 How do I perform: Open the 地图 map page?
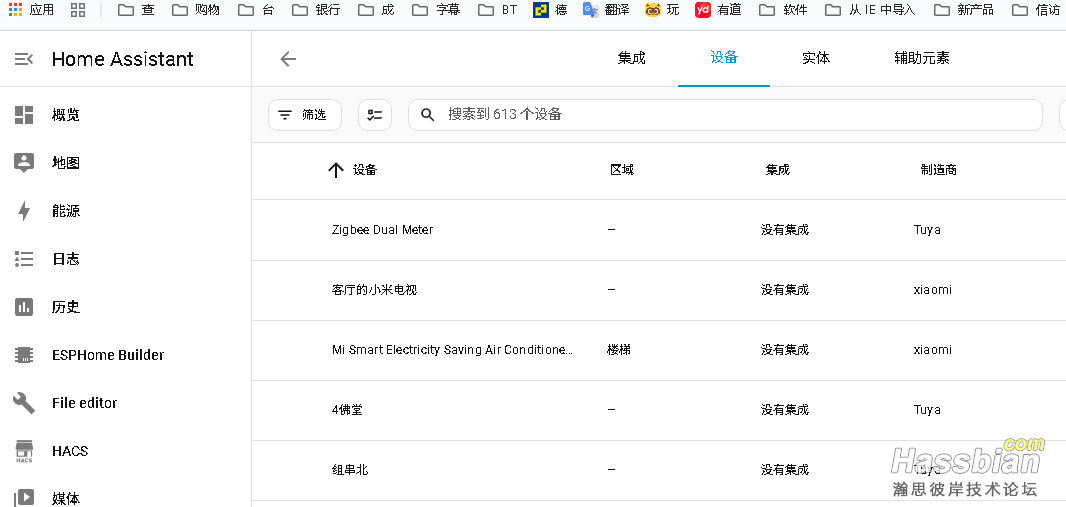pyautogui.click(x=126, y=163)
